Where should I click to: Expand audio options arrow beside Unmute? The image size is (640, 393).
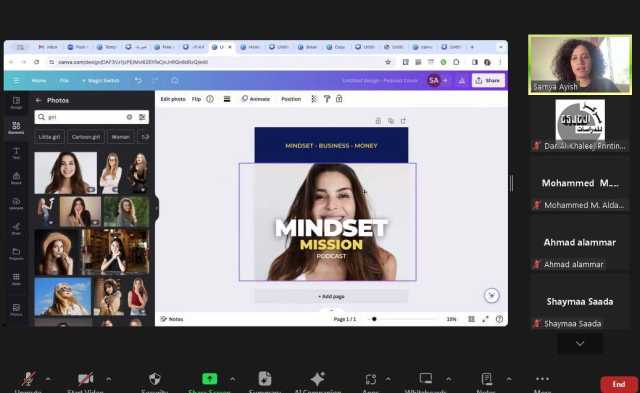[x=48, y=379]
